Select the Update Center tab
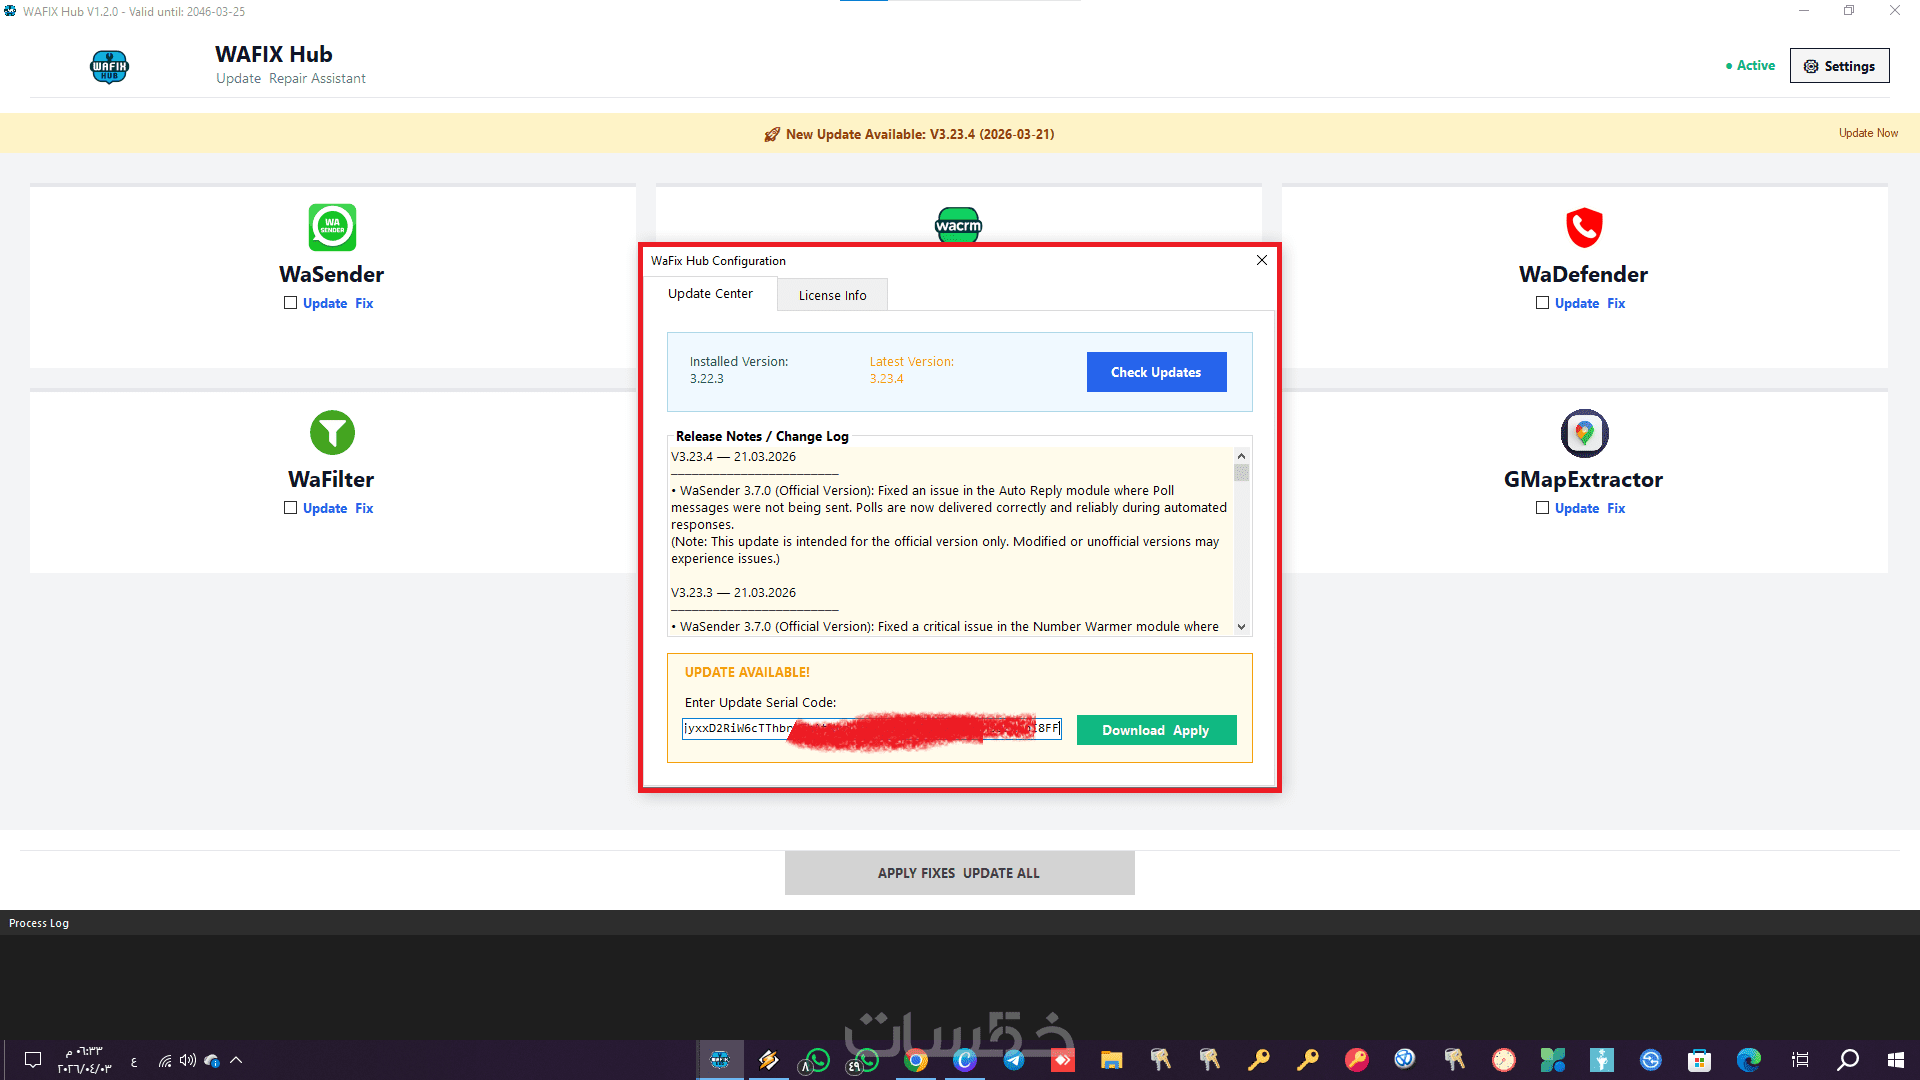 (x=710, y=293)
